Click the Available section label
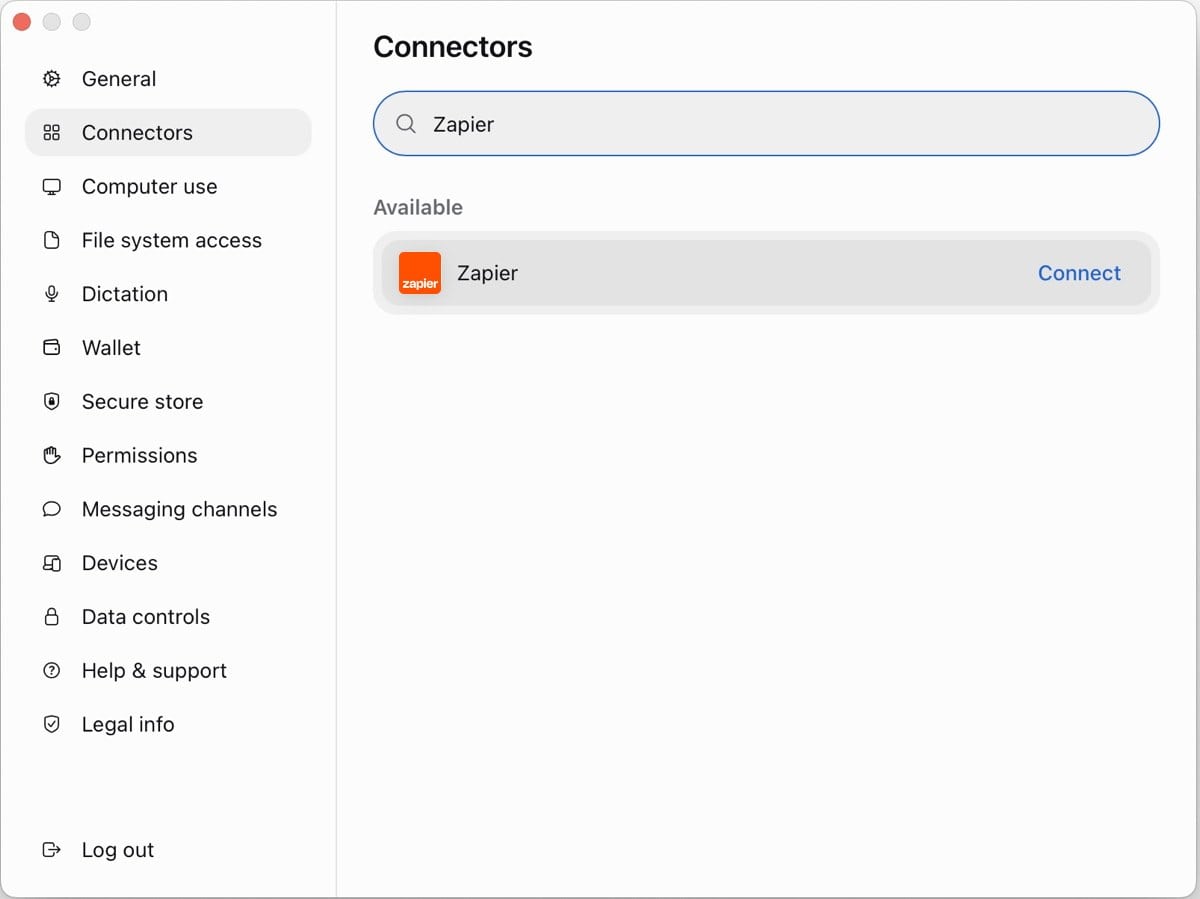Viewport: 1200px width, 899px height. pyautogui.click(x=418, y=208)
